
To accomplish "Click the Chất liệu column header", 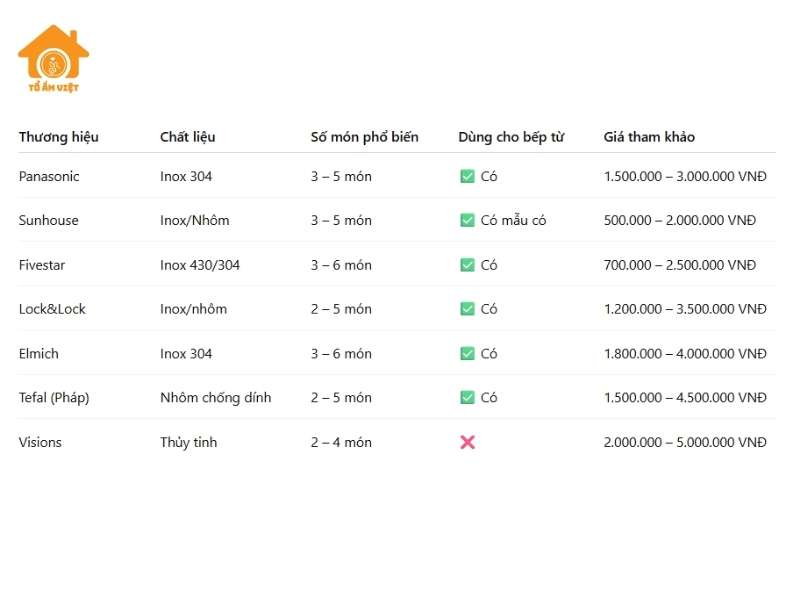I will tap(187, 137).
